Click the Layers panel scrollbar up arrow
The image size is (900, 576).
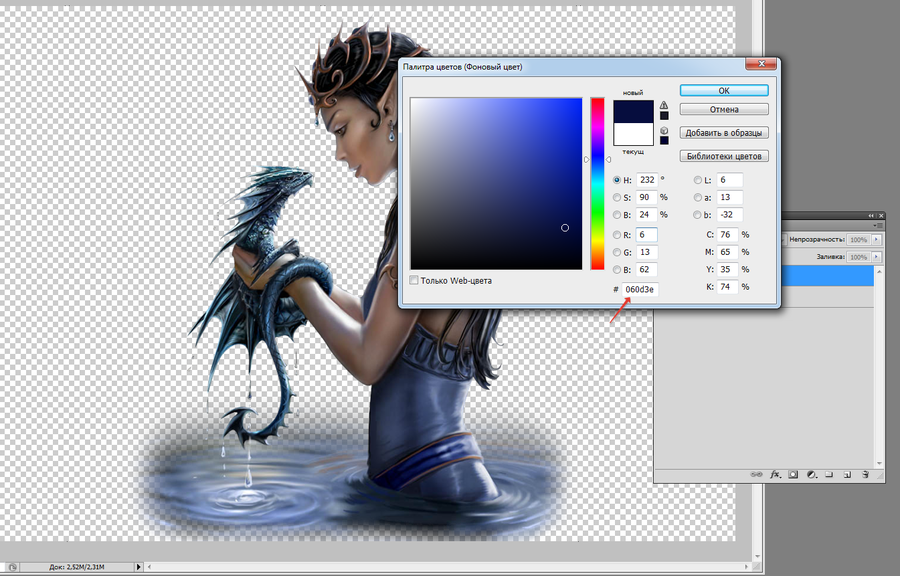click(879, 270)
